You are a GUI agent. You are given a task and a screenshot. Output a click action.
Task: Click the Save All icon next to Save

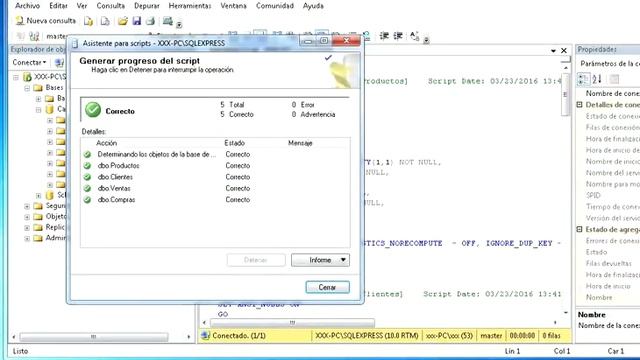[151, 21]
